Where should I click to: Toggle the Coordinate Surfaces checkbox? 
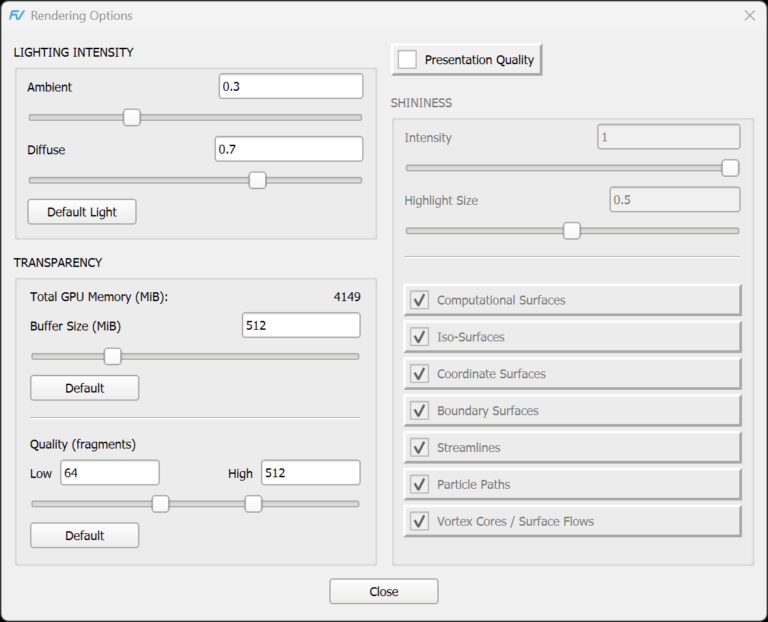point(419,374)
